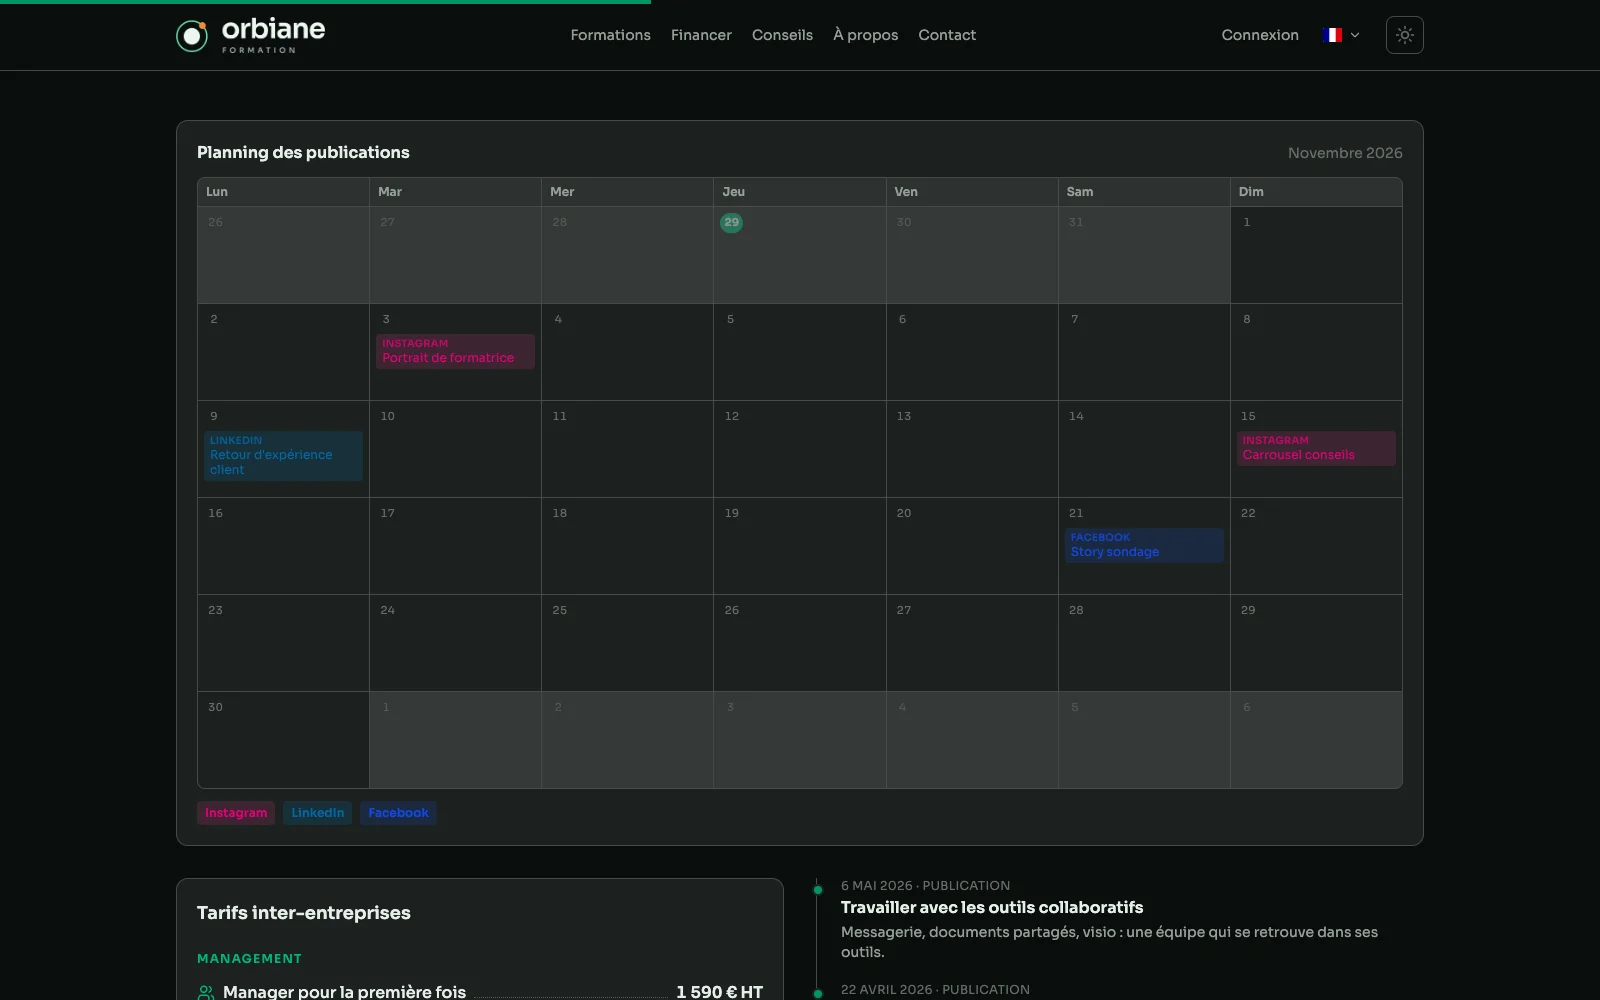Select calendar day 25
The image size is (1600, 1000).
pyautogui.click(x=627, y=643)
